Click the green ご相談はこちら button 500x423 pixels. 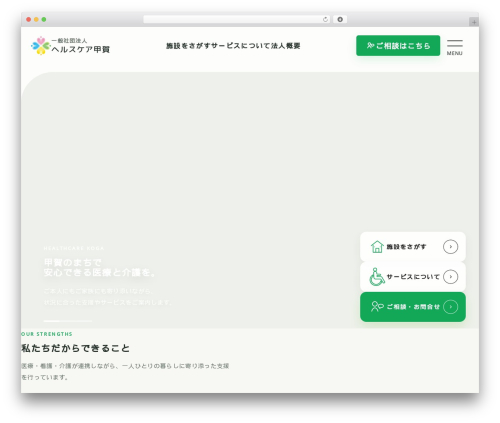click(x=398, y=46)
